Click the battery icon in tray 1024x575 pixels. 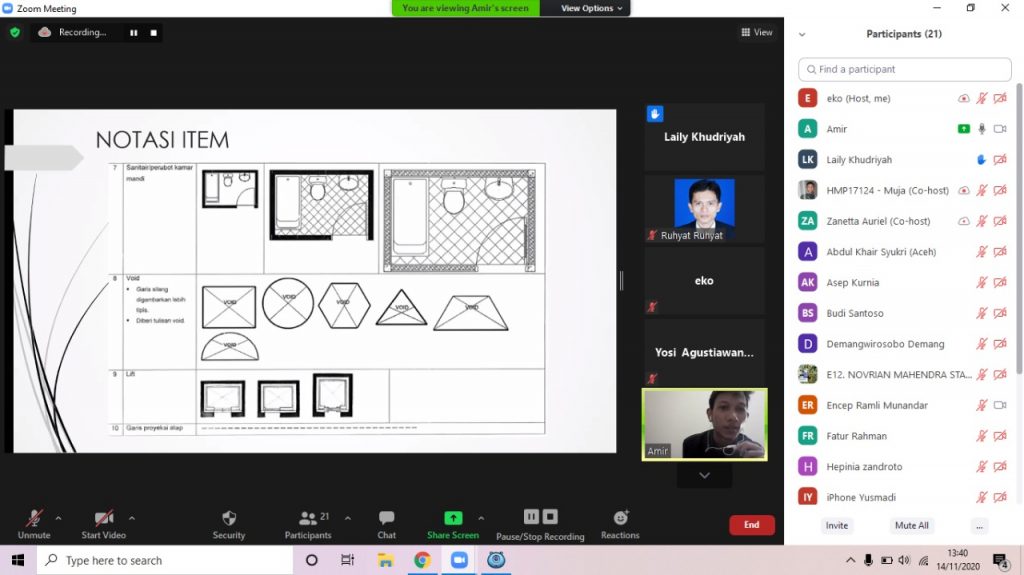click(x=886, y=560)
